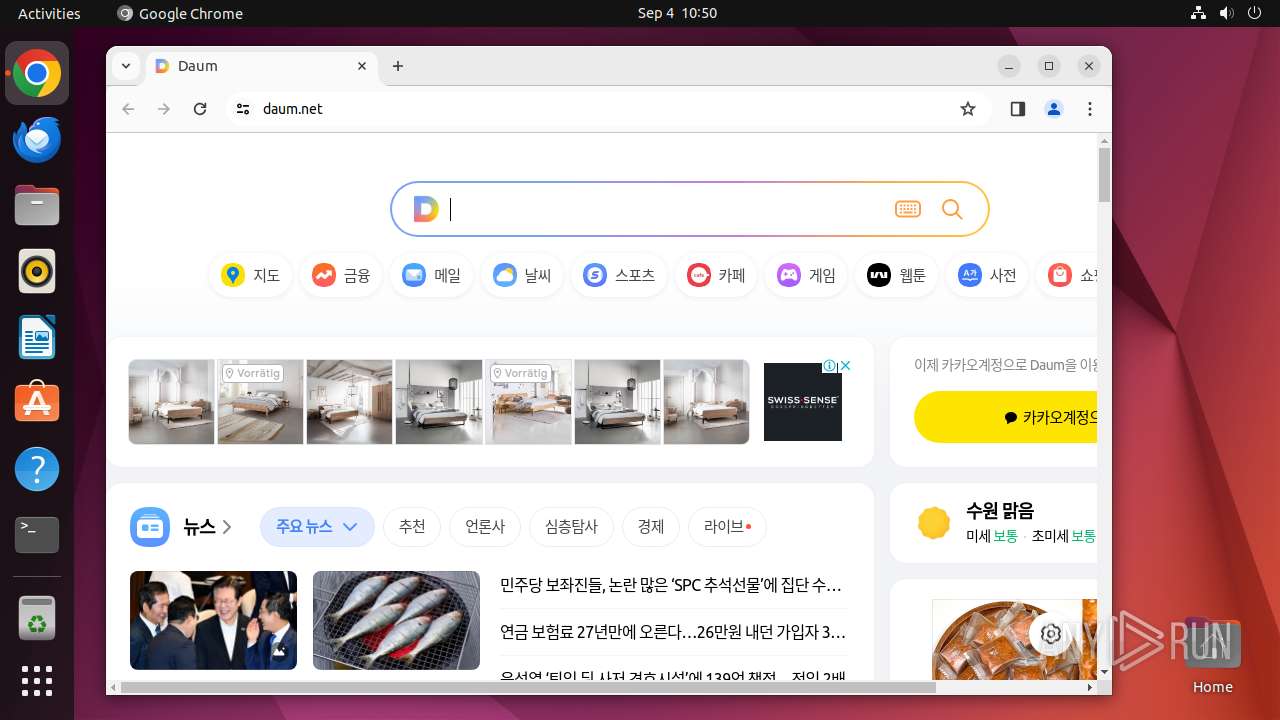
Task: Open 금융 finance shortcut
Action: [341, 275]
